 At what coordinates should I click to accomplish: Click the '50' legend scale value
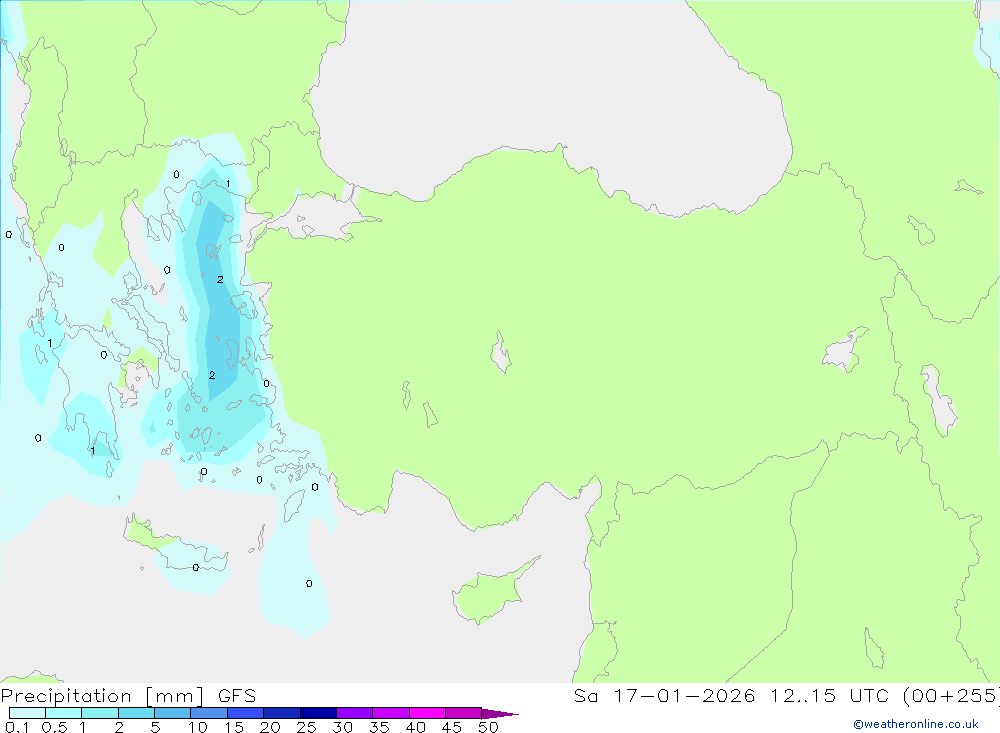(x=489, y=727)
